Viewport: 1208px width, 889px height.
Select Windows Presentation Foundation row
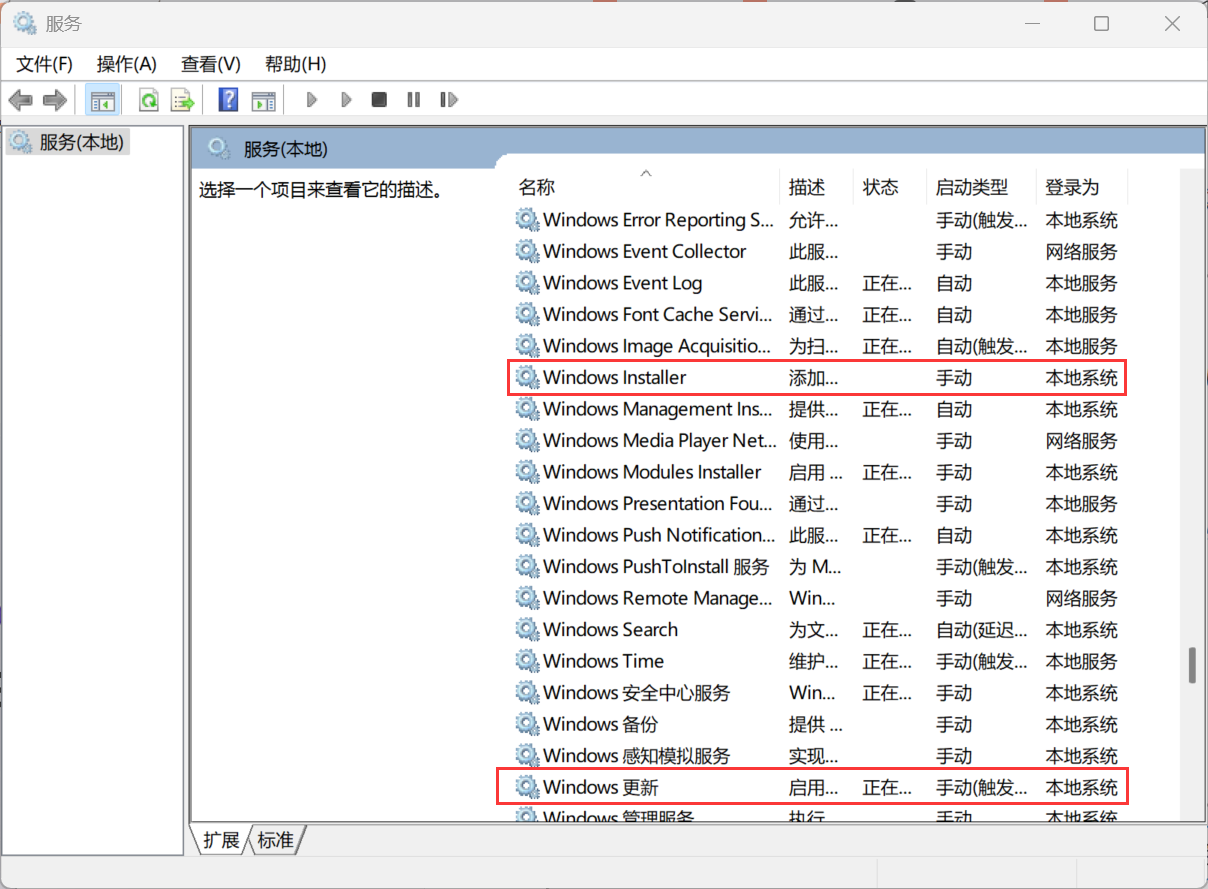818,504
